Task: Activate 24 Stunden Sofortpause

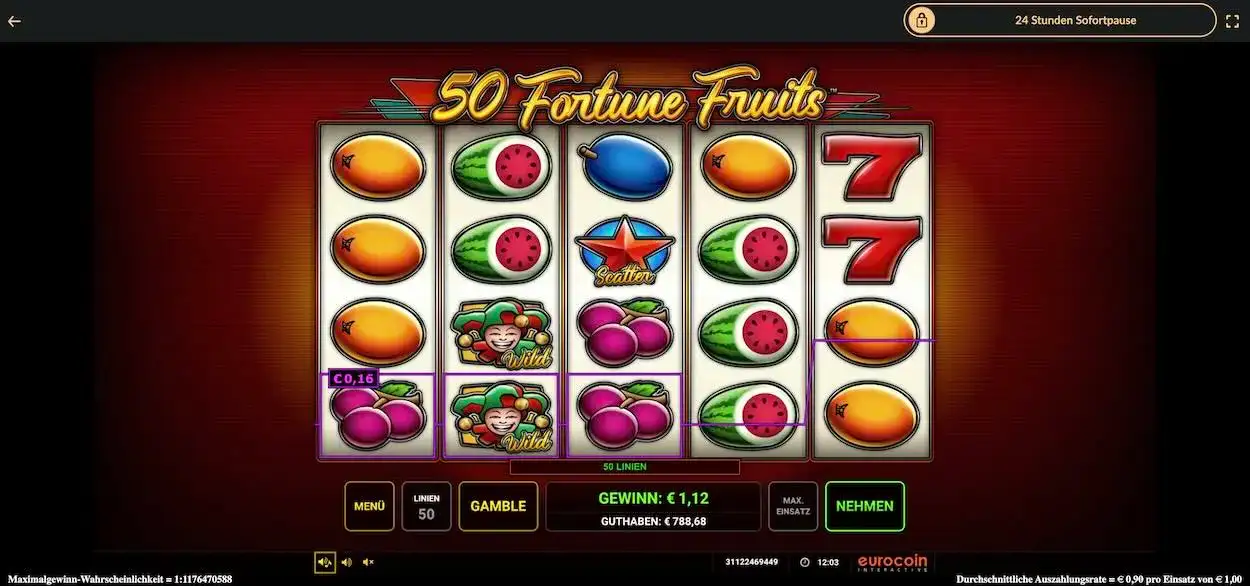Action: [x=1060, y=20]
